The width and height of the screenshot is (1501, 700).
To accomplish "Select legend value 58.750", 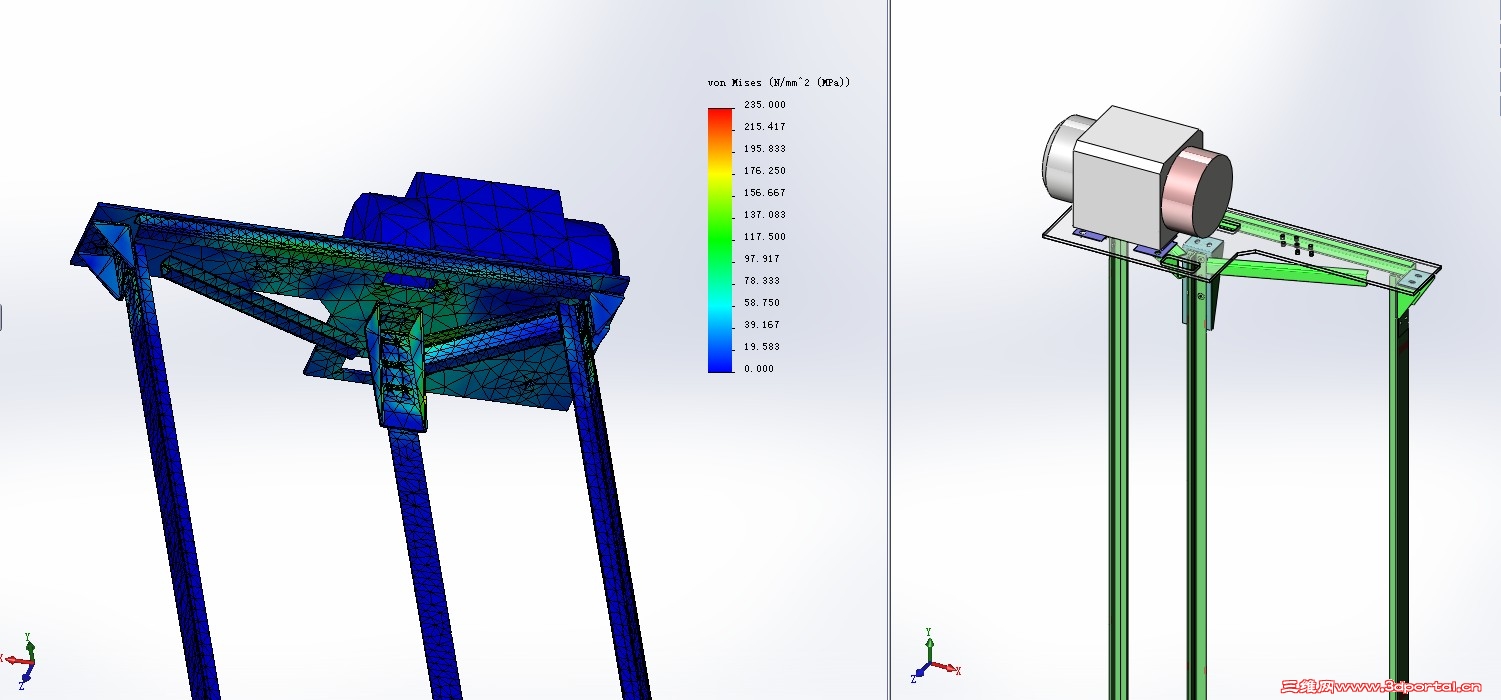I will (x=762, y=302).
